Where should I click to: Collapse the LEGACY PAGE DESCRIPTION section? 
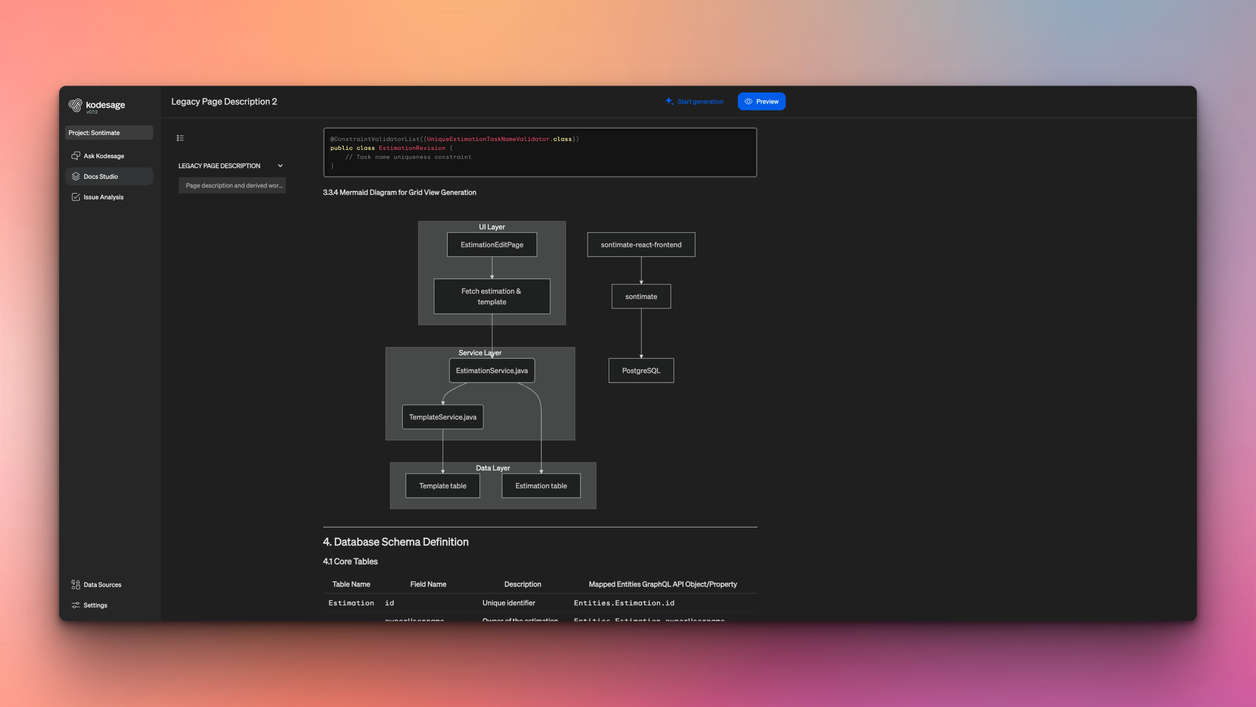[280, 165]
